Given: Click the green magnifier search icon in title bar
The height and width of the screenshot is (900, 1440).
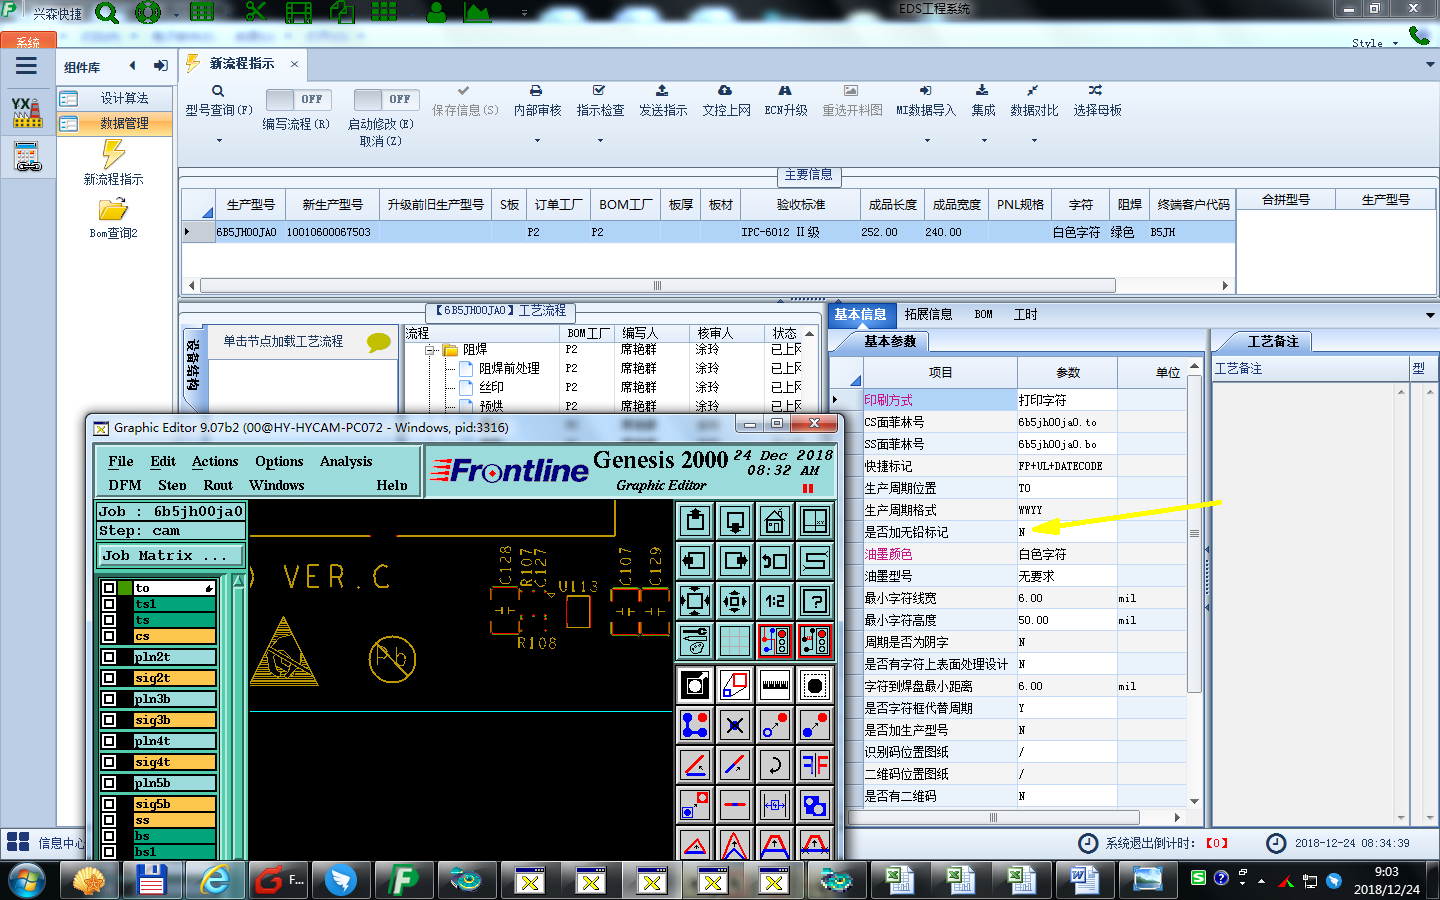Looking at the screenshot, I should 107,13.
